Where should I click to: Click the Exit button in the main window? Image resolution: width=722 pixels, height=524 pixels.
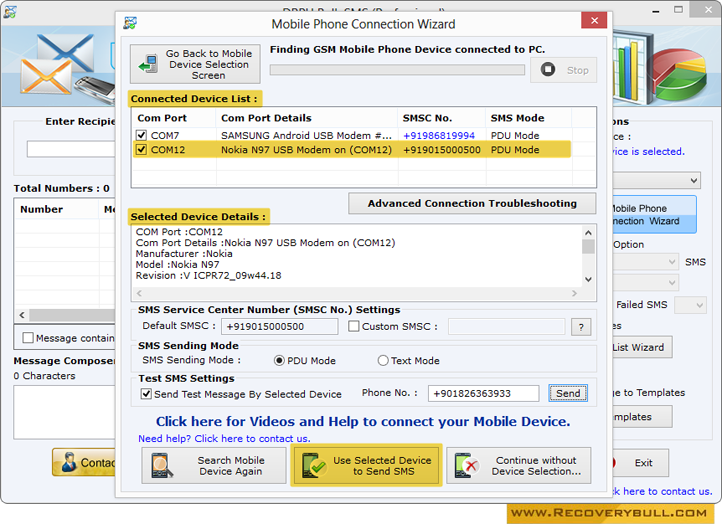(x=643, y=463)
